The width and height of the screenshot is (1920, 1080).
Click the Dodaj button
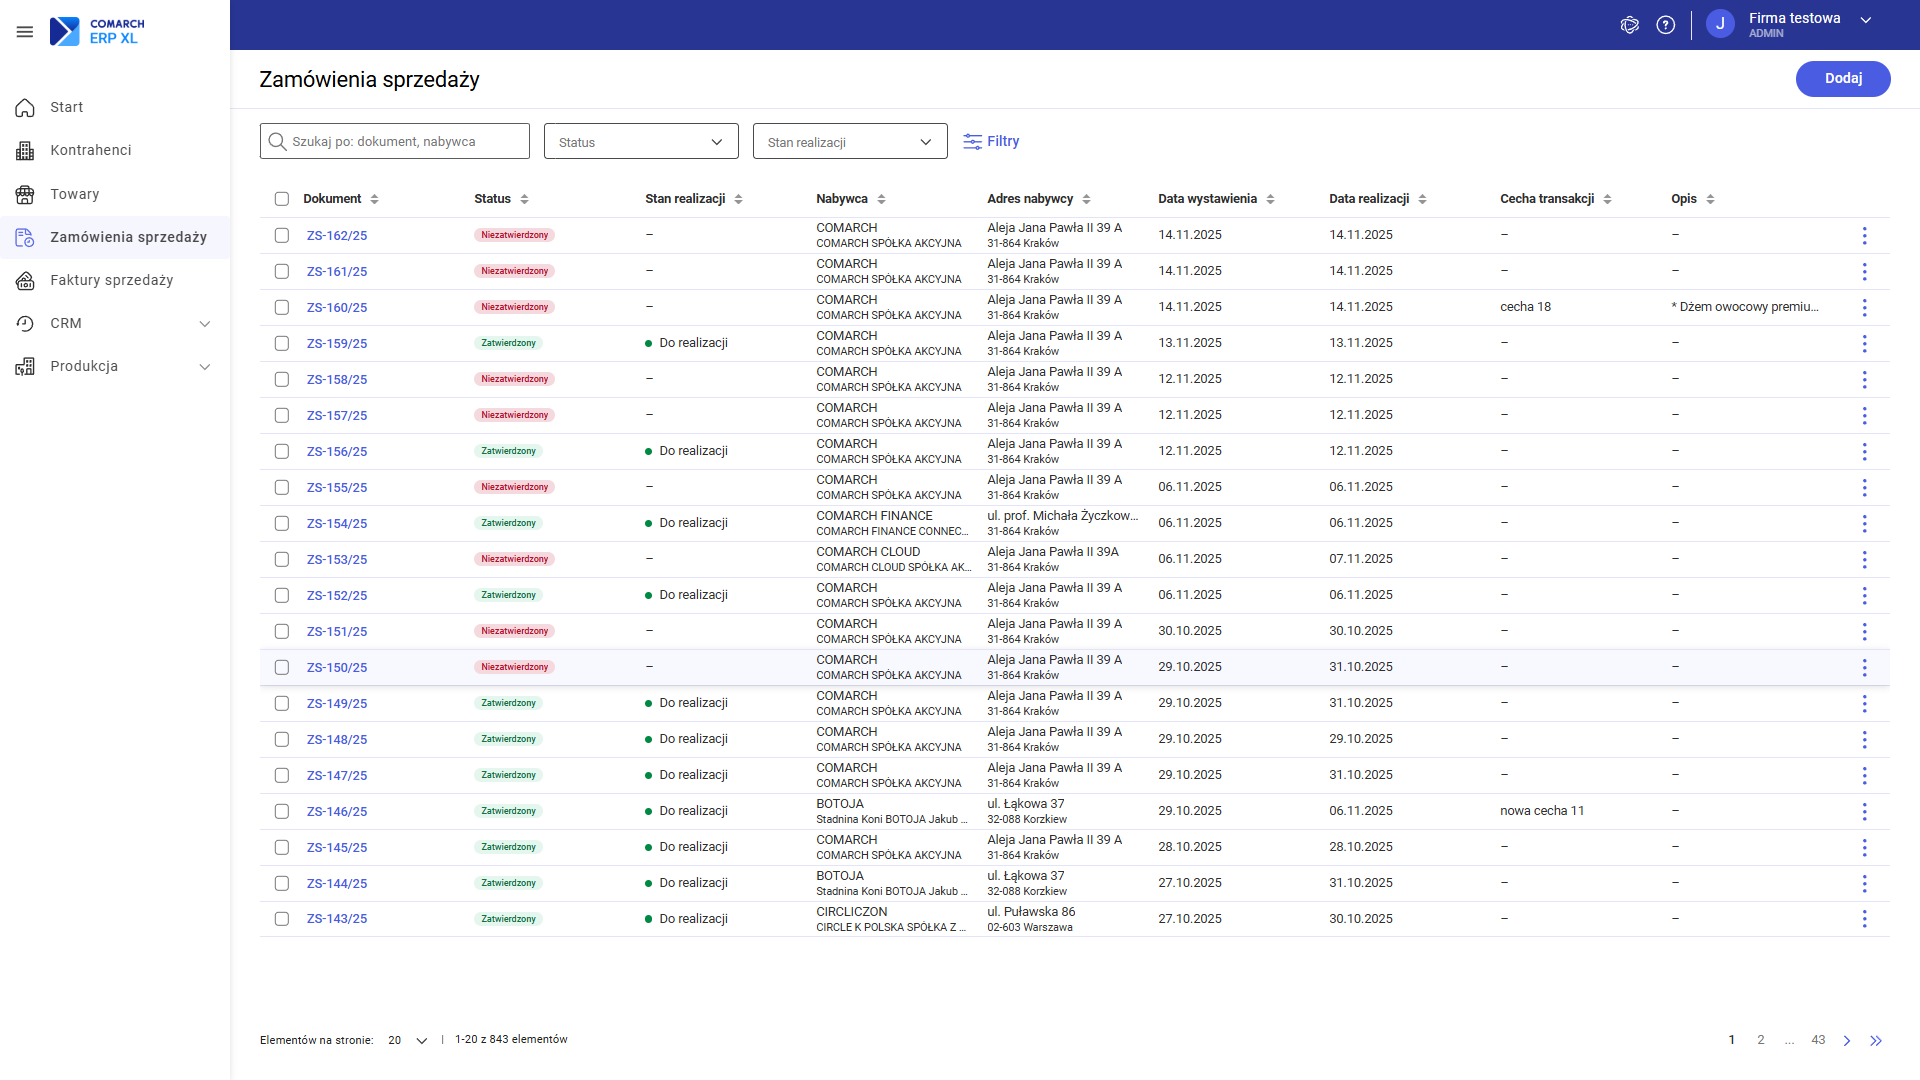click(1842, 79)
